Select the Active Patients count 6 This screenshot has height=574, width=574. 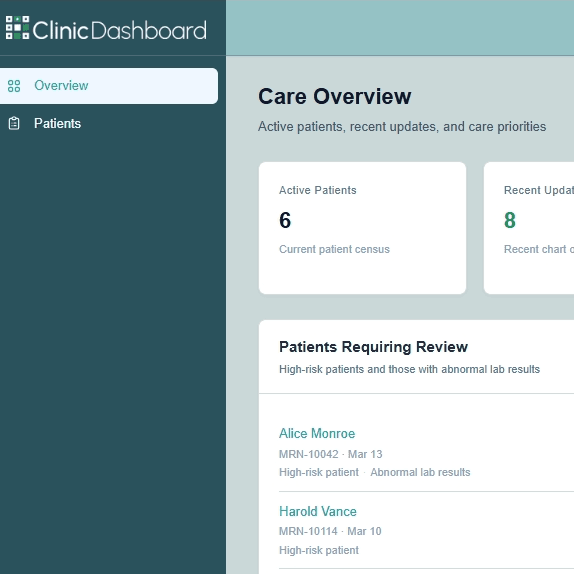pyautogui.click(x=285, y=220)
